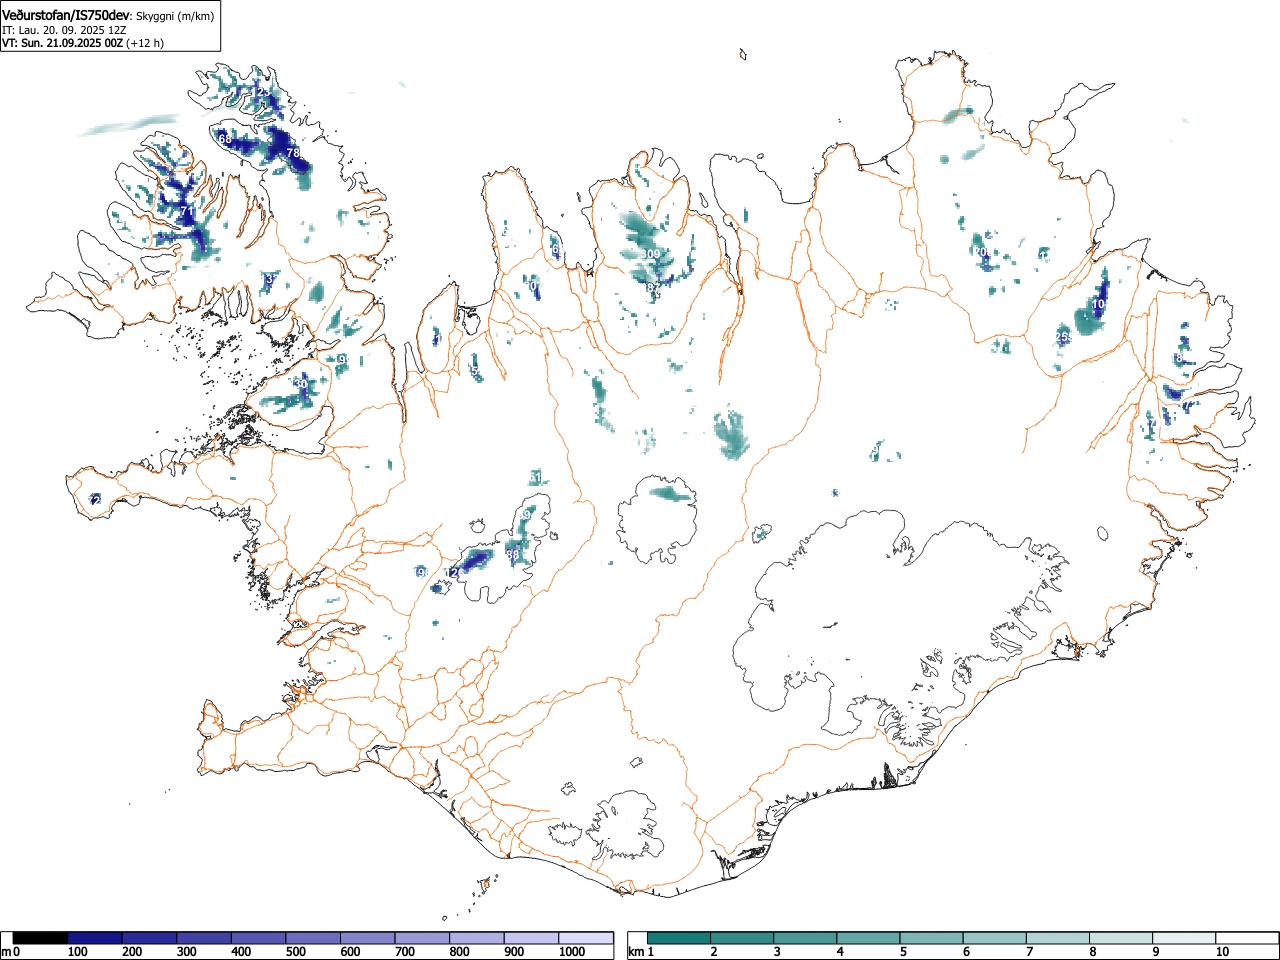Viewport: 1280px width, 960px height.
Task: Click the visibility value 78 in the Westfjords
Action: tap(293, 153)
